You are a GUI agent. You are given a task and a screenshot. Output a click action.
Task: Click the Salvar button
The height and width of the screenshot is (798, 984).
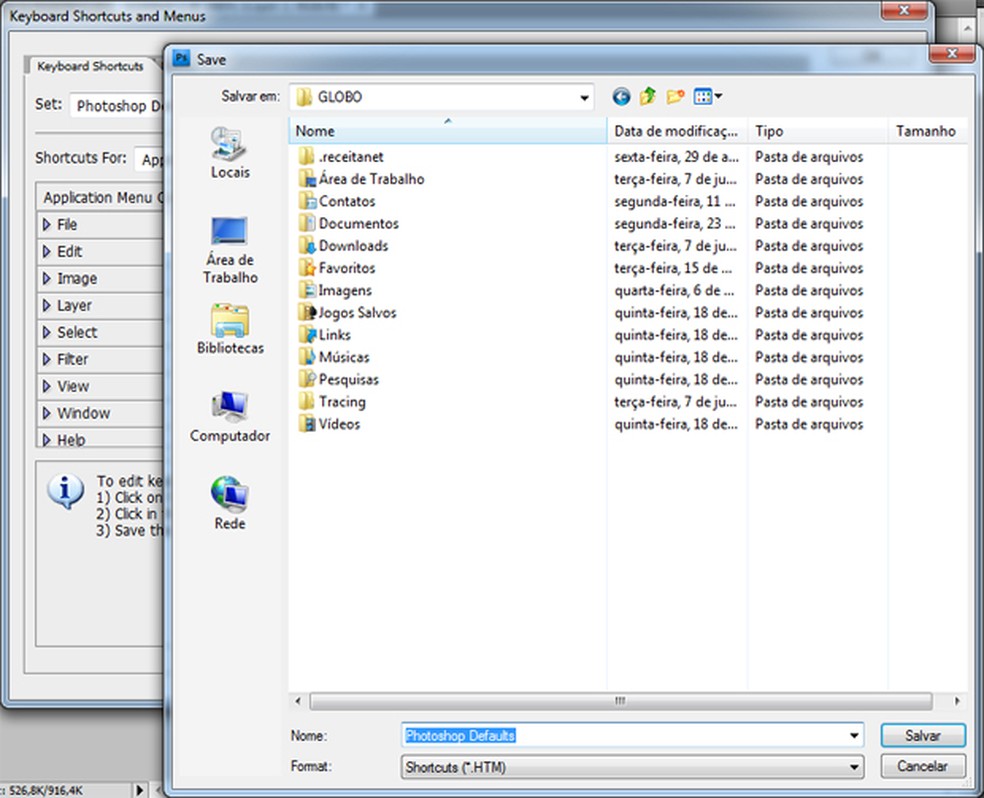[x=922, y=735]
